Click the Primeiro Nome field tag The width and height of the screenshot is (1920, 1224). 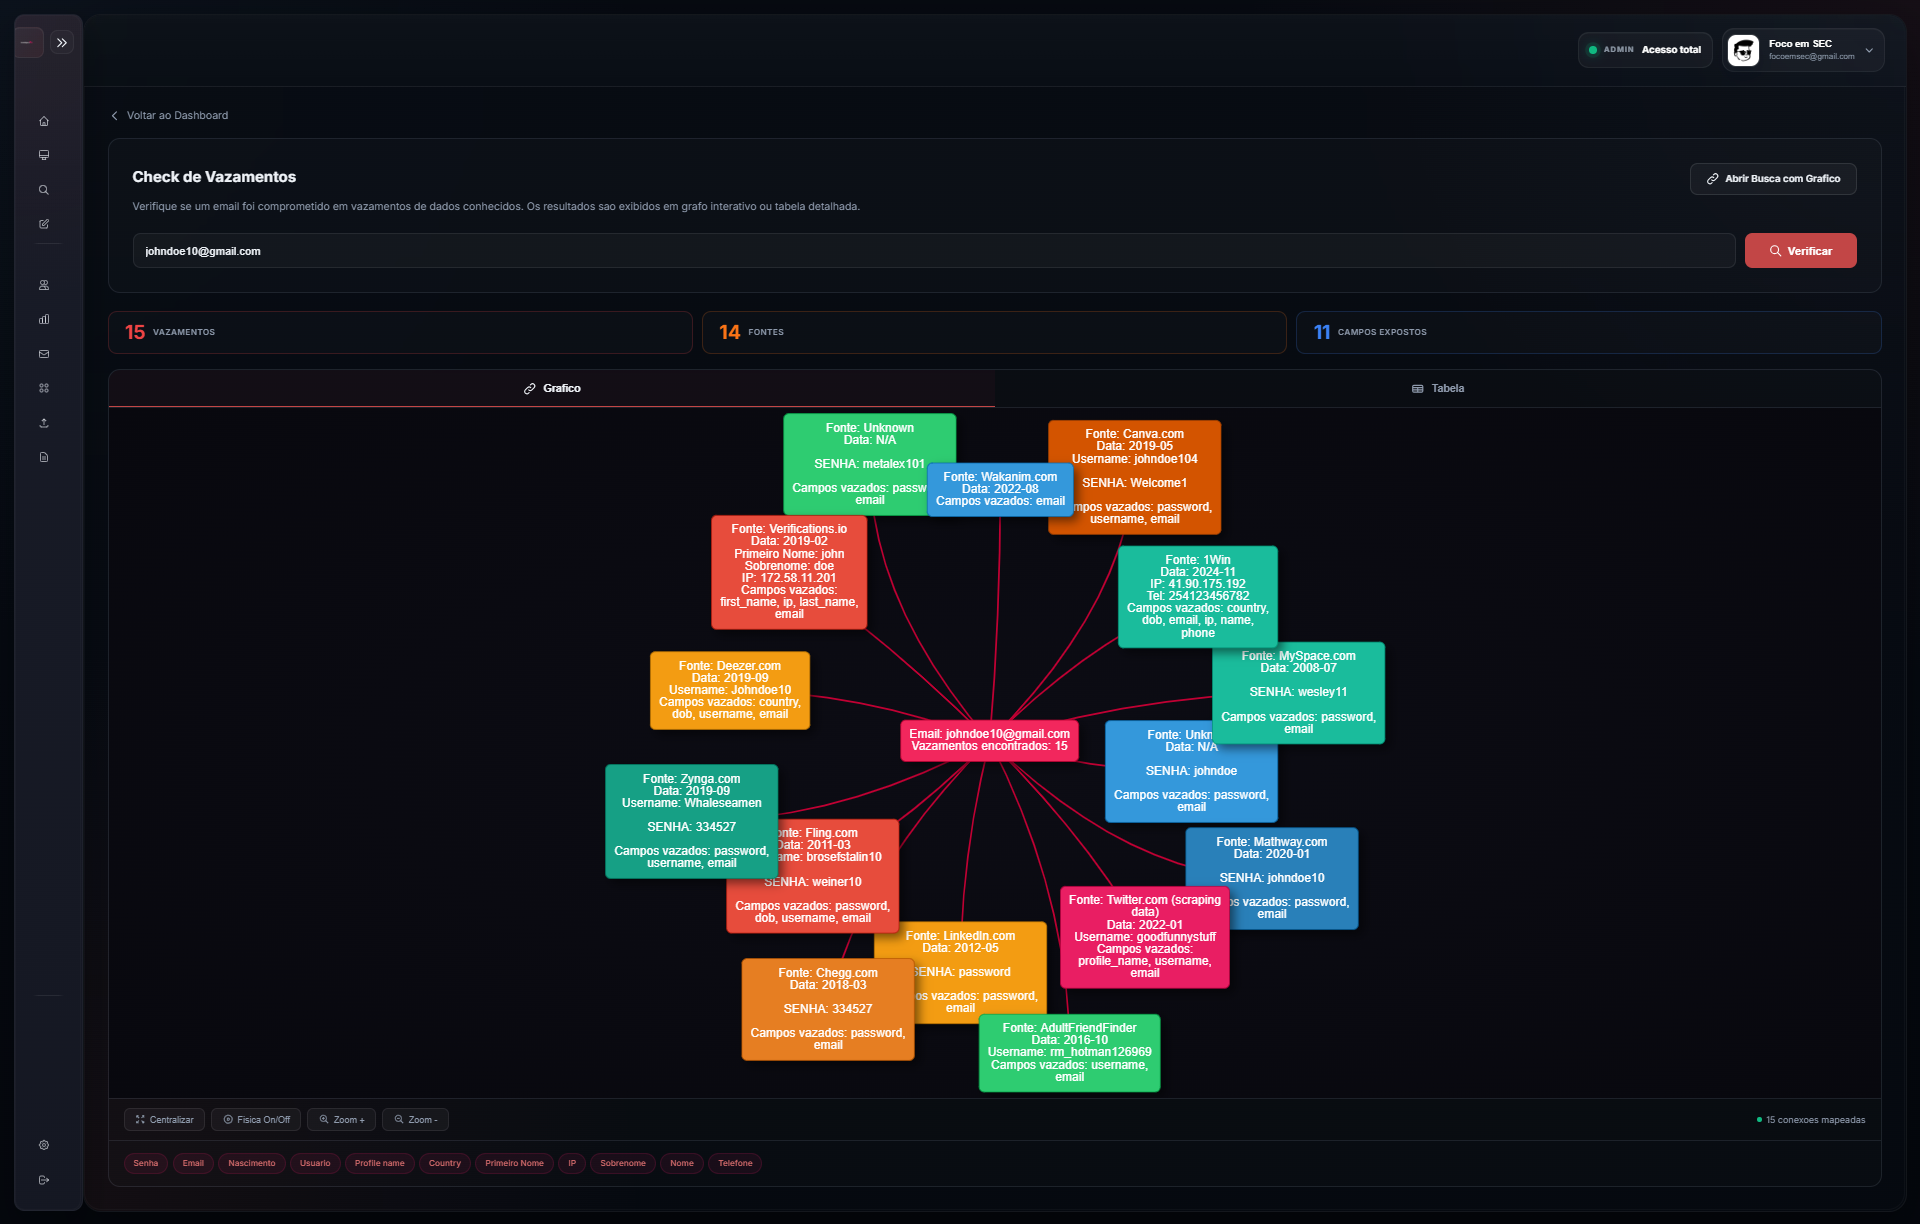[515, 1163]
